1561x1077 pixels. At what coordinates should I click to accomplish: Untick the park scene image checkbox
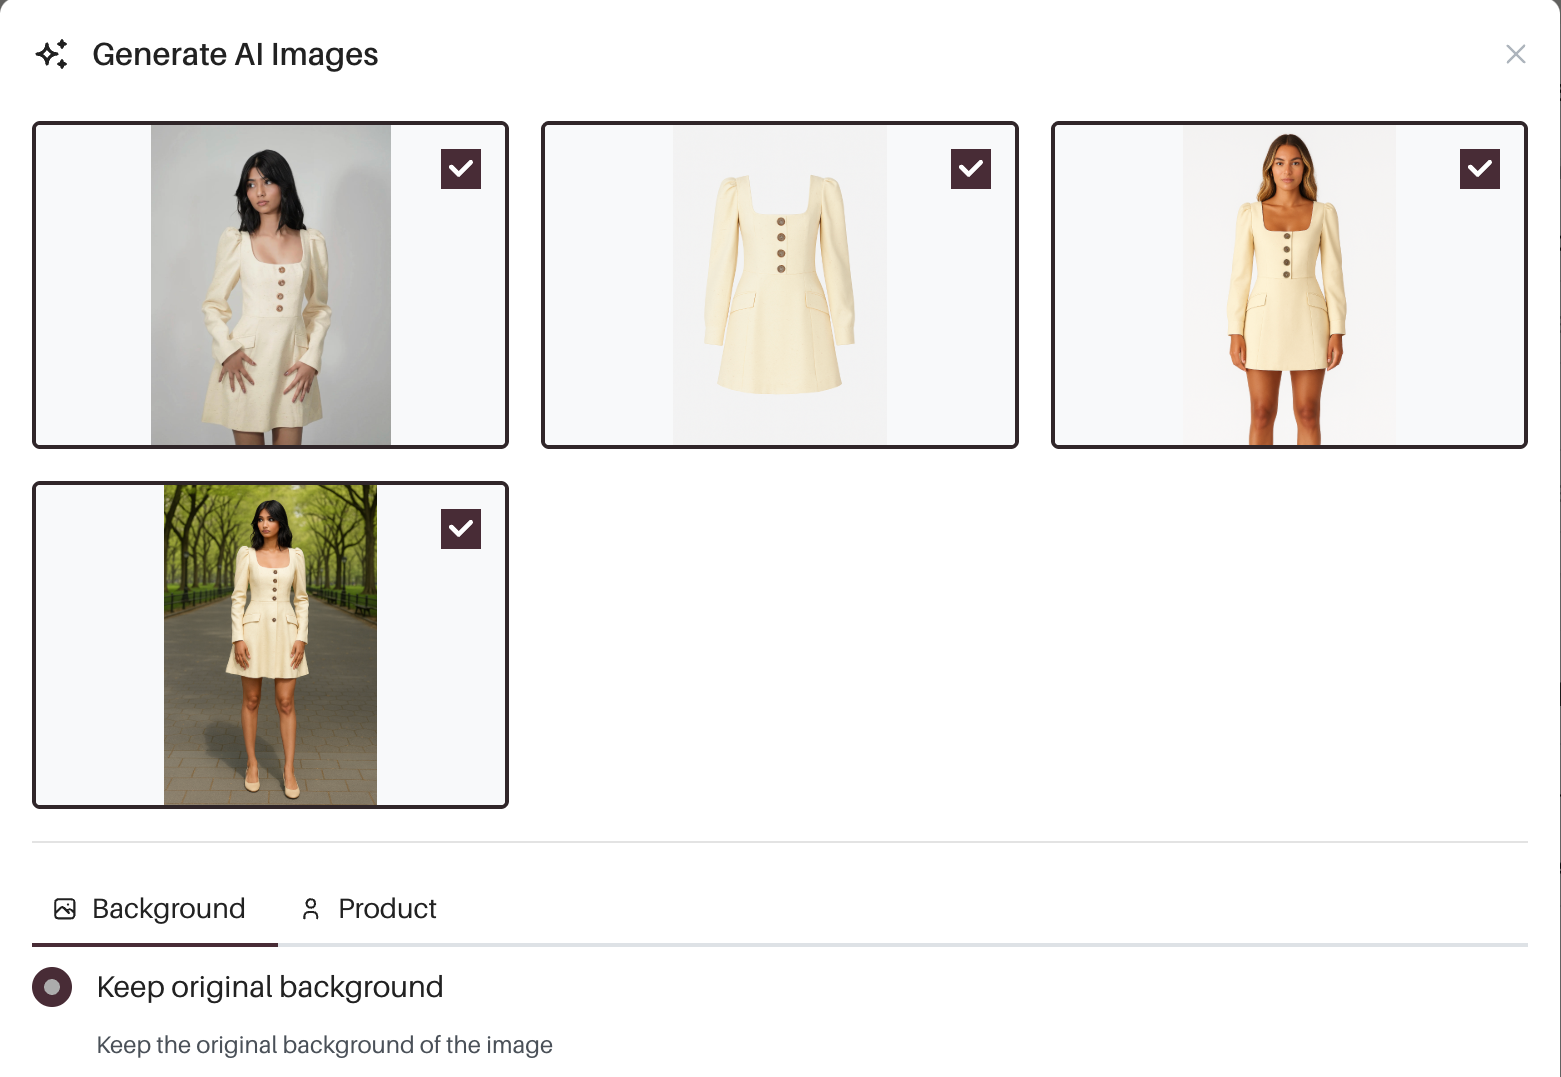[x=461, y=529]
